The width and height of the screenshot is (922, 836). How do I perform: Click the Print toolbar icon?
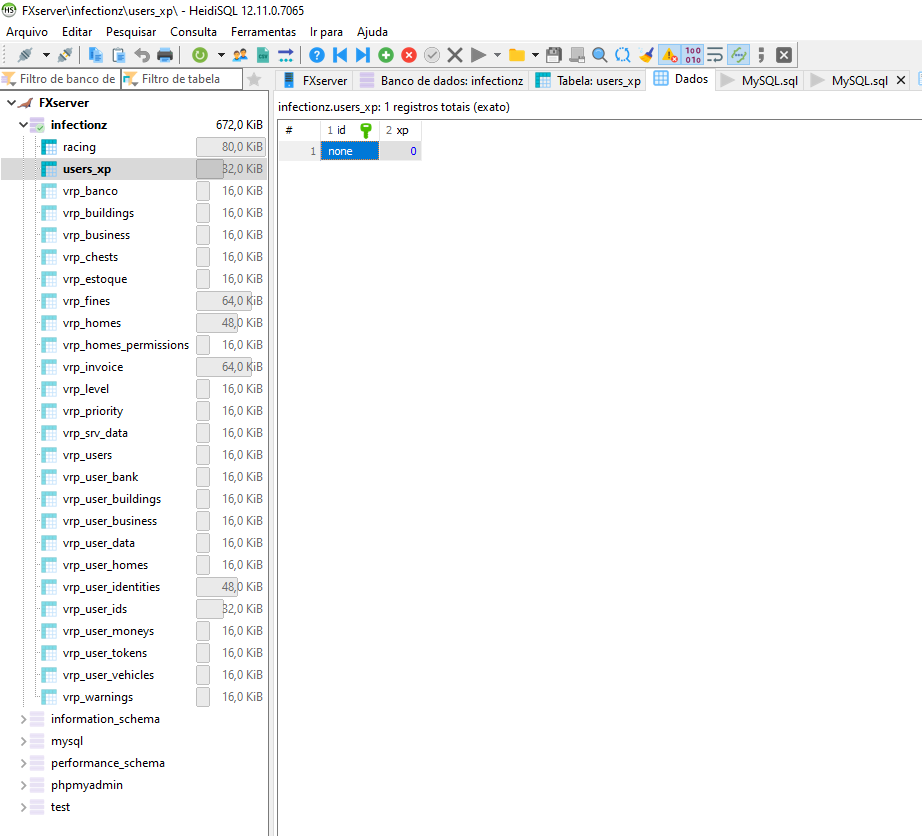(165, 55)
